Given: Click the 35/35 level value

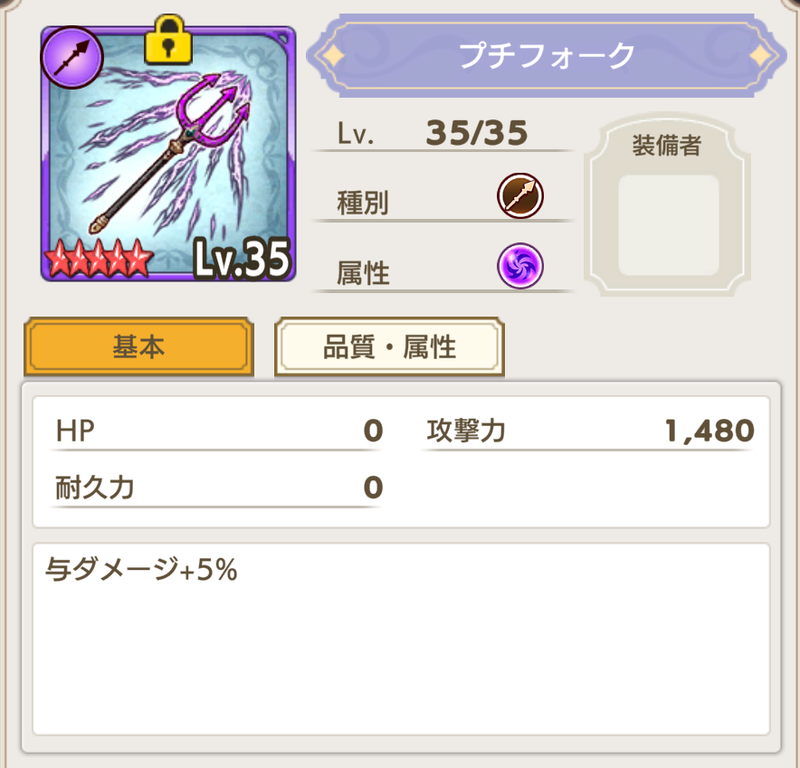Looking at the screenshot, I should click(477, 133).
